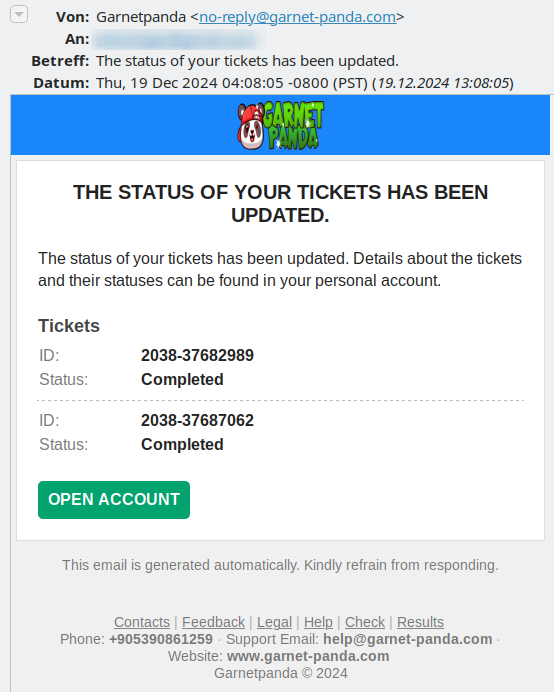Click the email subject line in header

pyautogui.click(x=247, y=61)
